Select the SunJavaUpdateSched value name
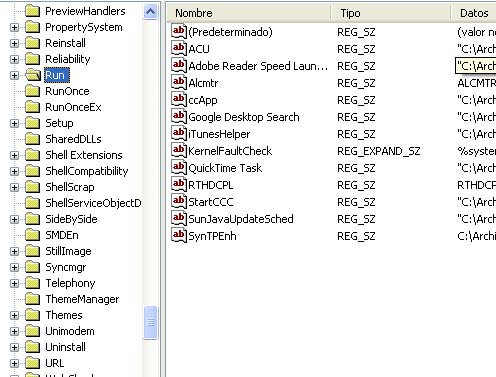 coord(241,219)
